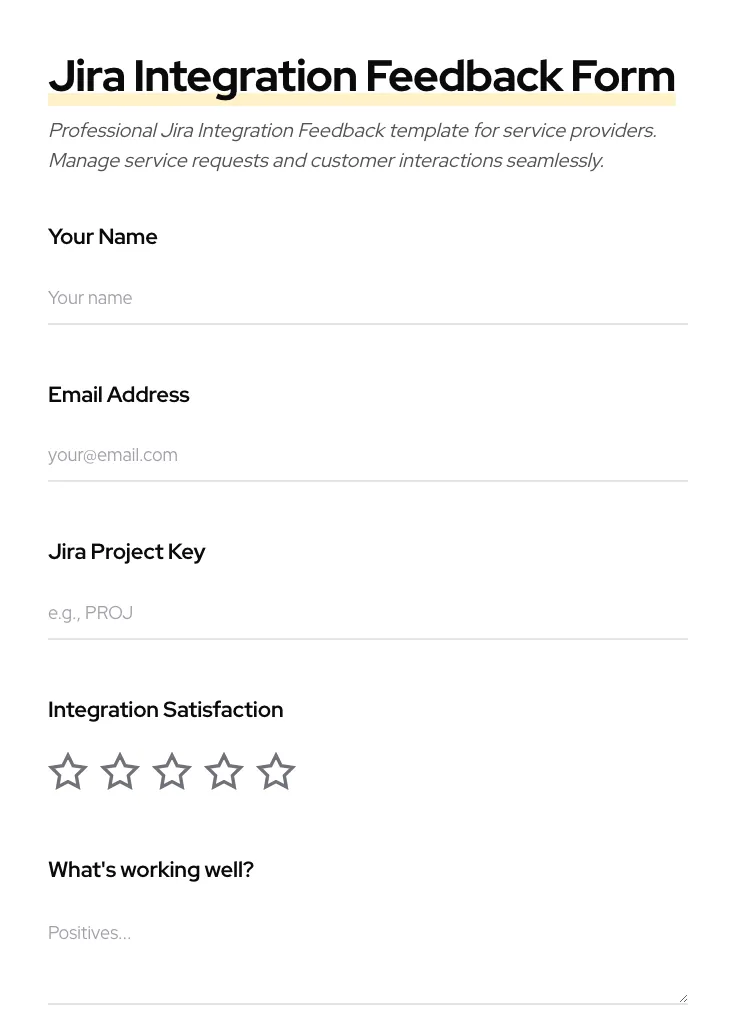This screenshot has width=736, height=1024.
Task: Click the middle star of the rating row
Action: 172,771
